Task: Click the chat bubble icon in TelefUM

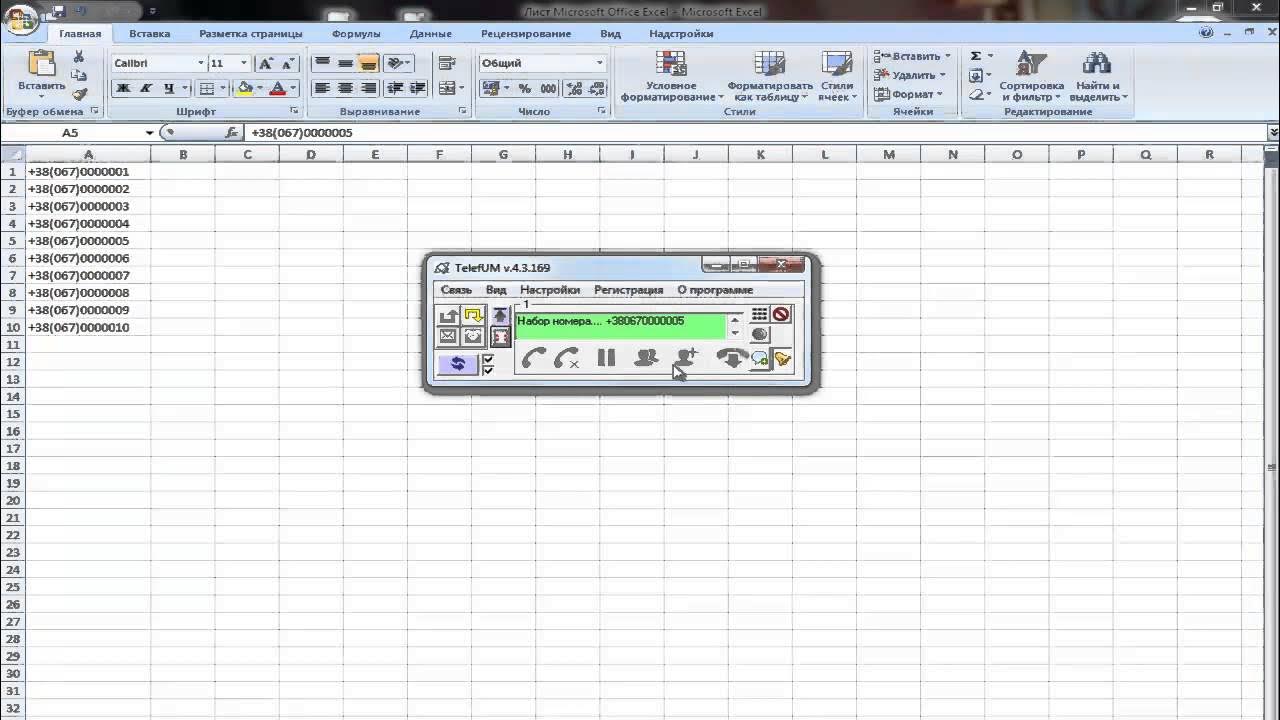Action: pos(760,359)
